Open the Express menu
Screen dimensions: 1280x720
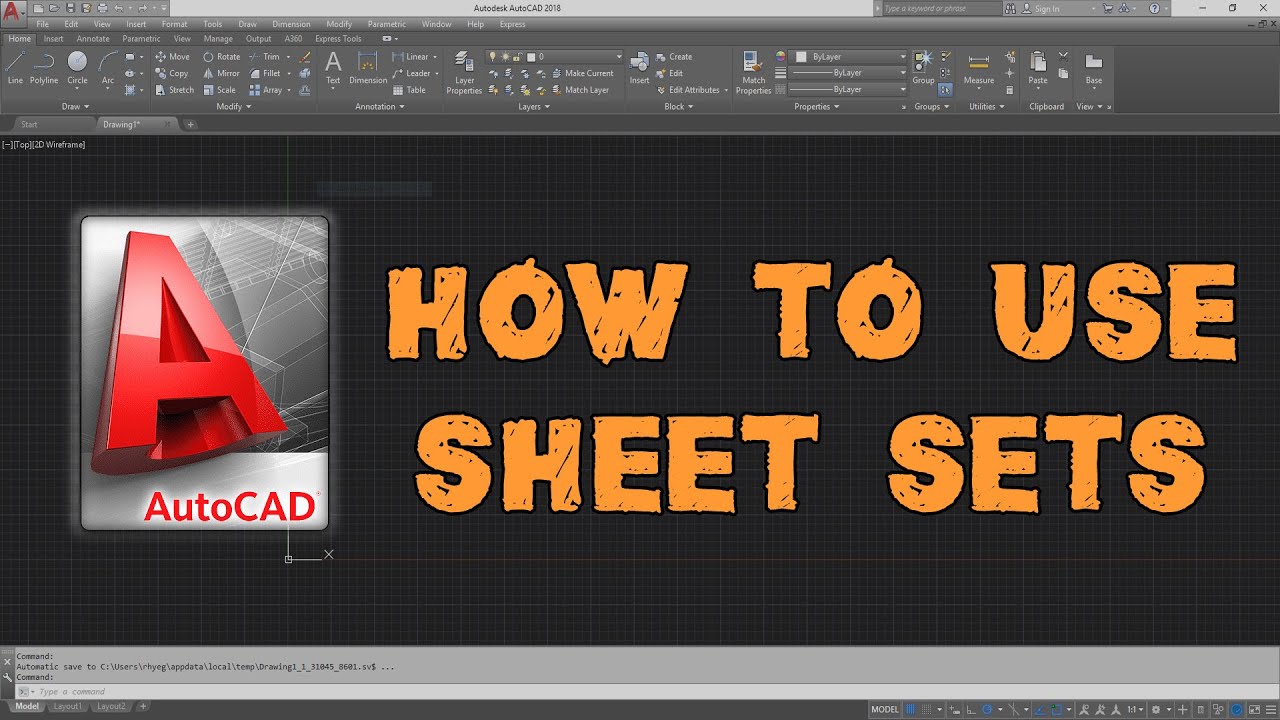click(512, 24)
